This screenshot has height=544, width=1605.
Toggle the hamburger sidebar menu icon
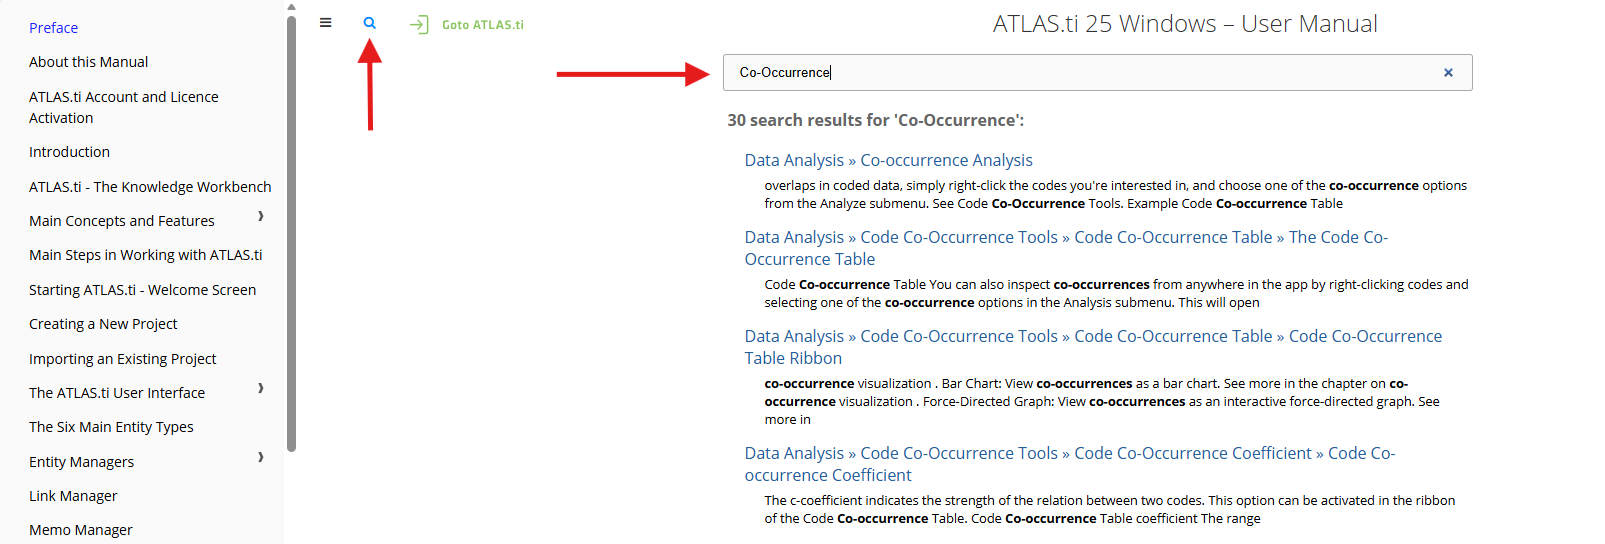[325, 23]
